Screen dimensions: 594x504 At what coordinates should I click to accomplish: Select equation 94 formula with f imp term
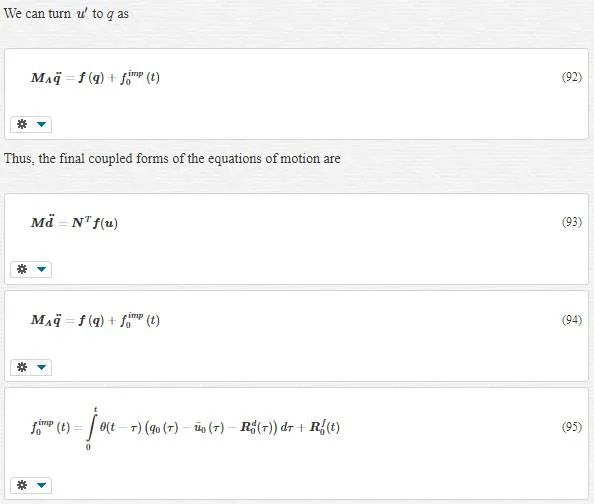pyautogui.click(x=95, y=320)
